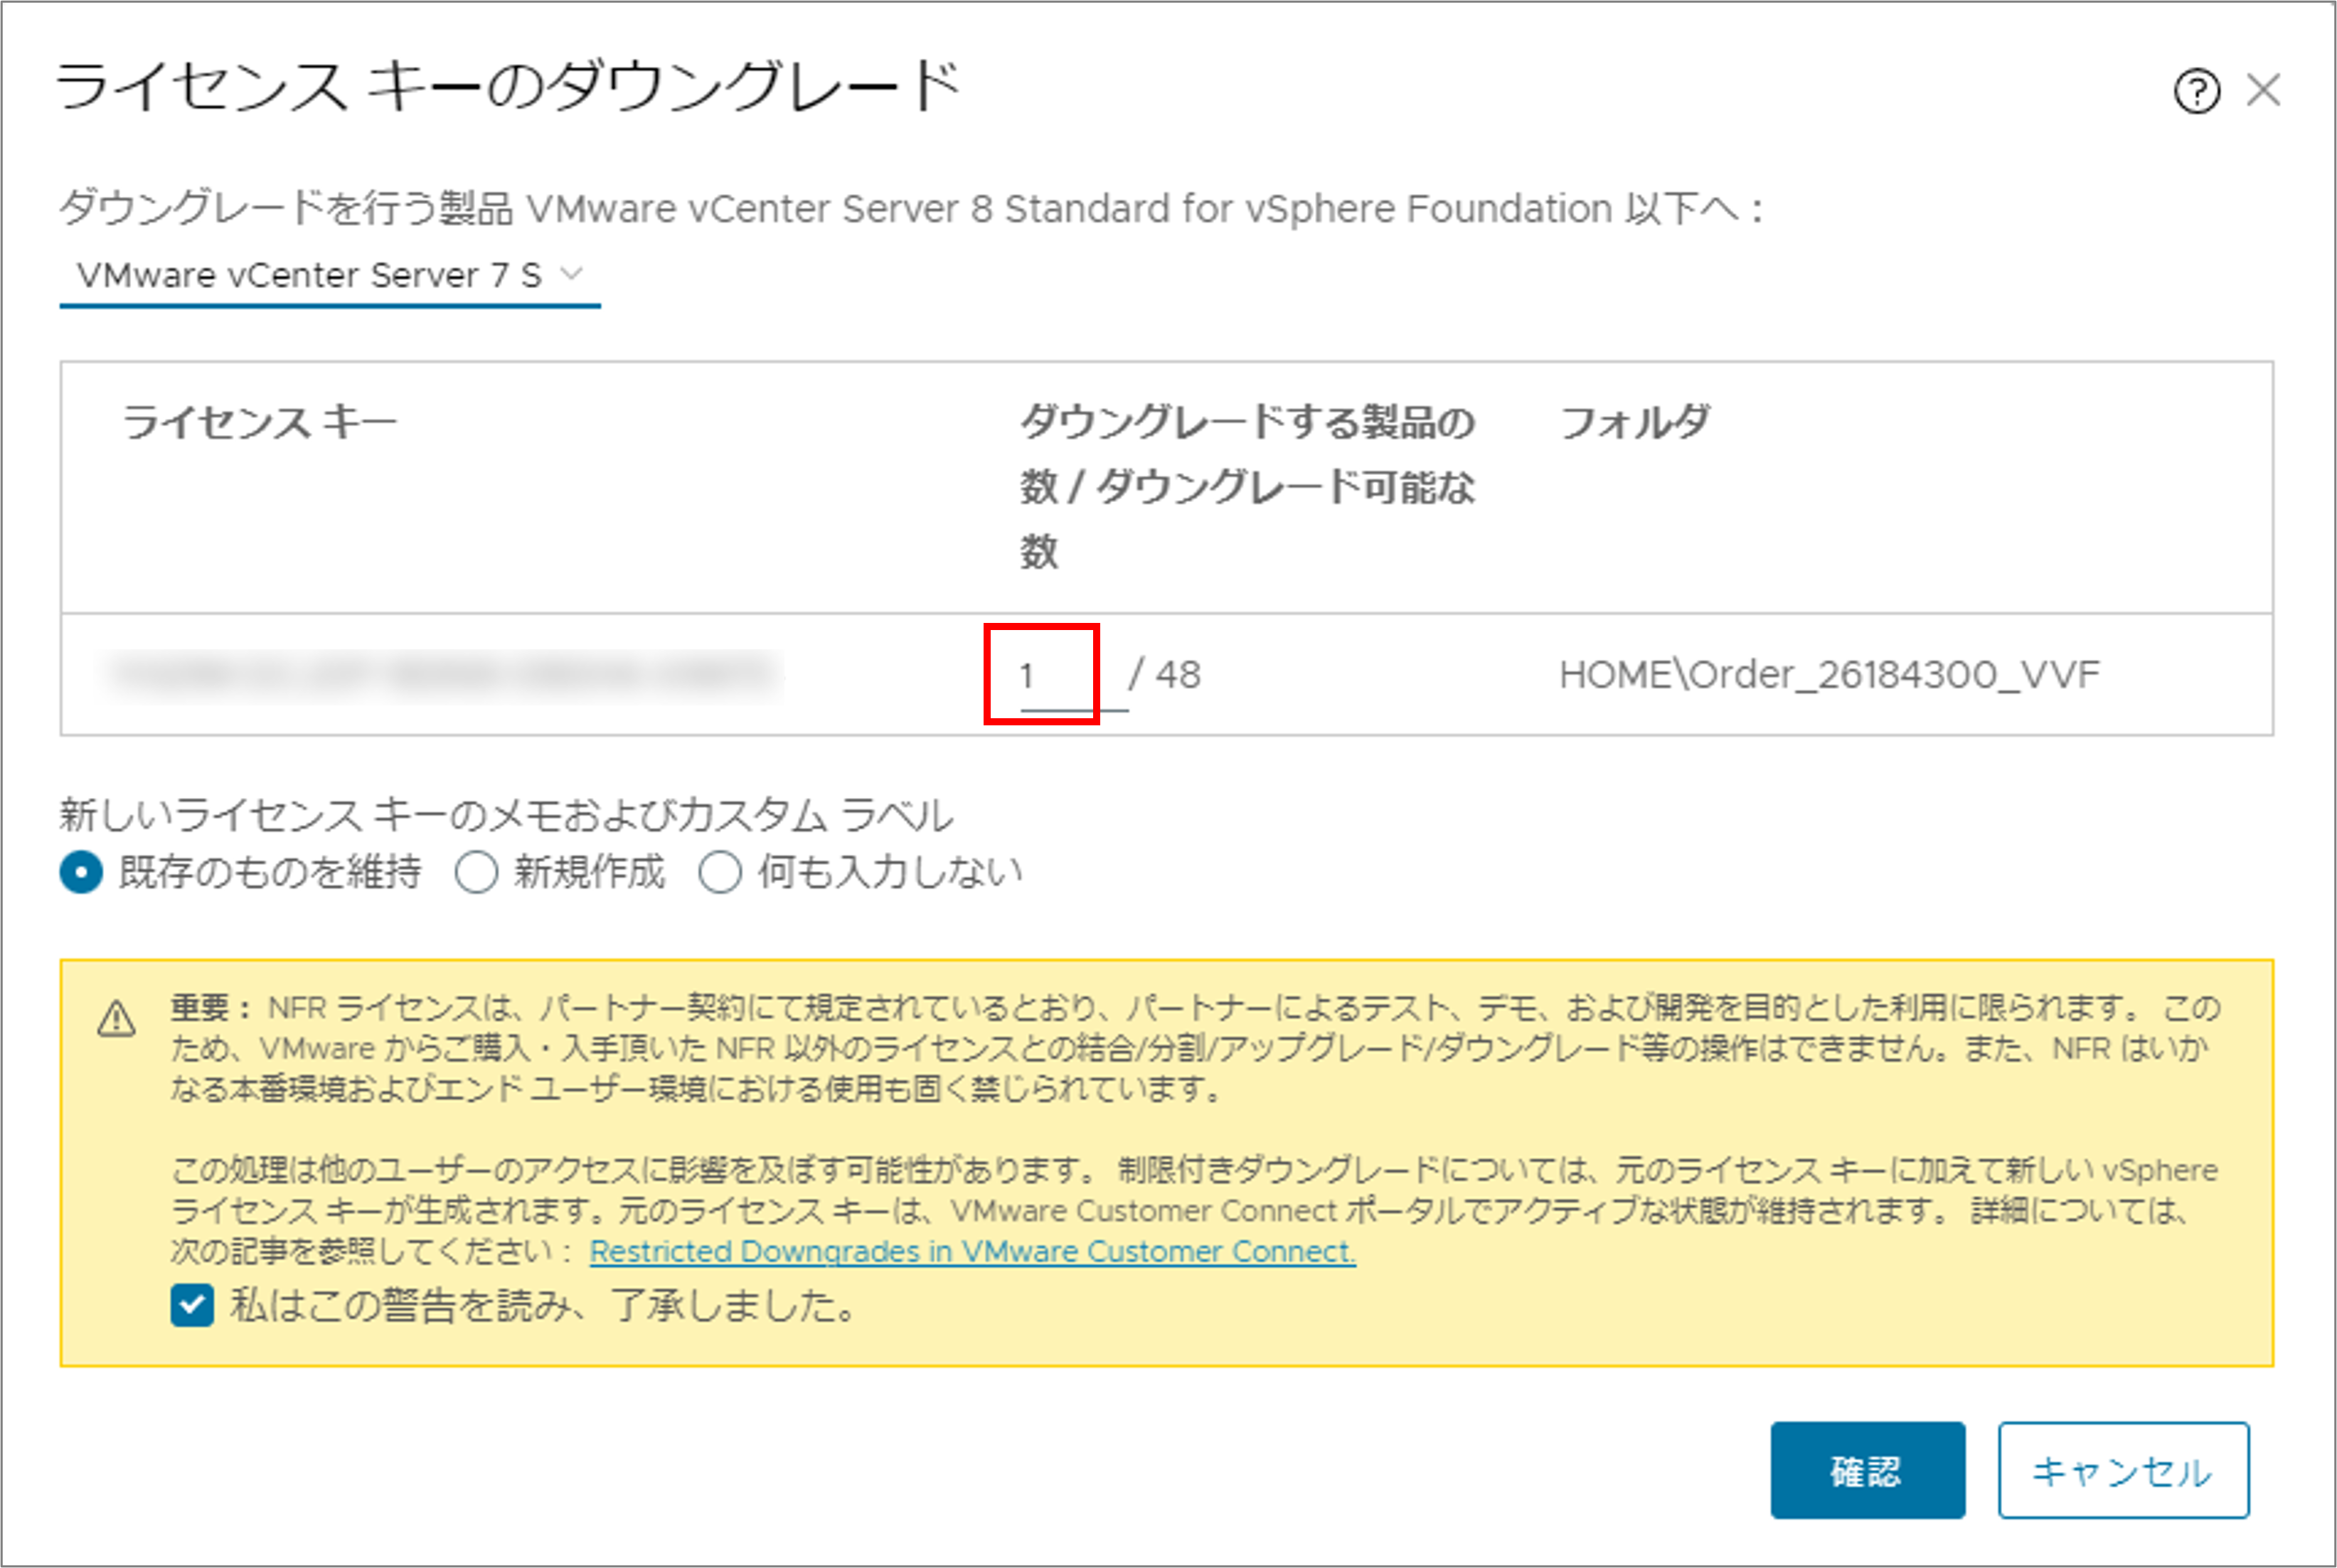
Task: Open Restricted Downgrades in VMware Customer Connect link
Action: point(972,1251)
